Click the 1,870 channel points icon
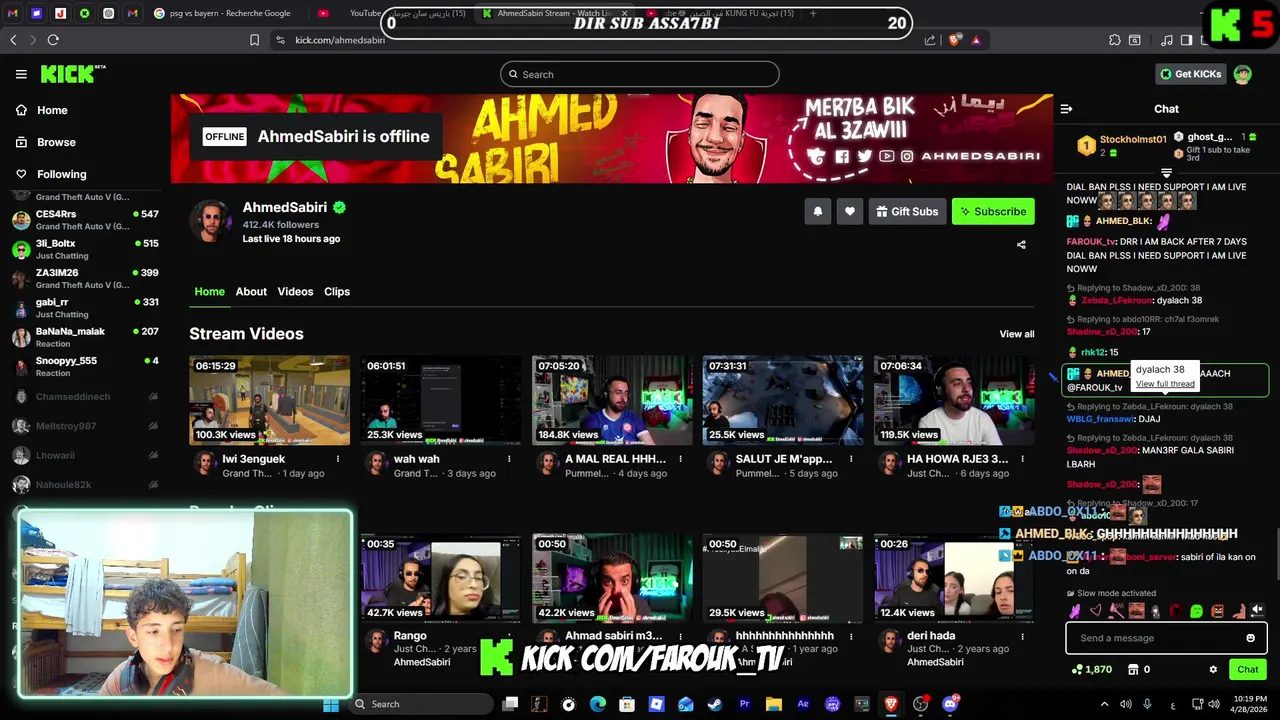 point(1091,669)
